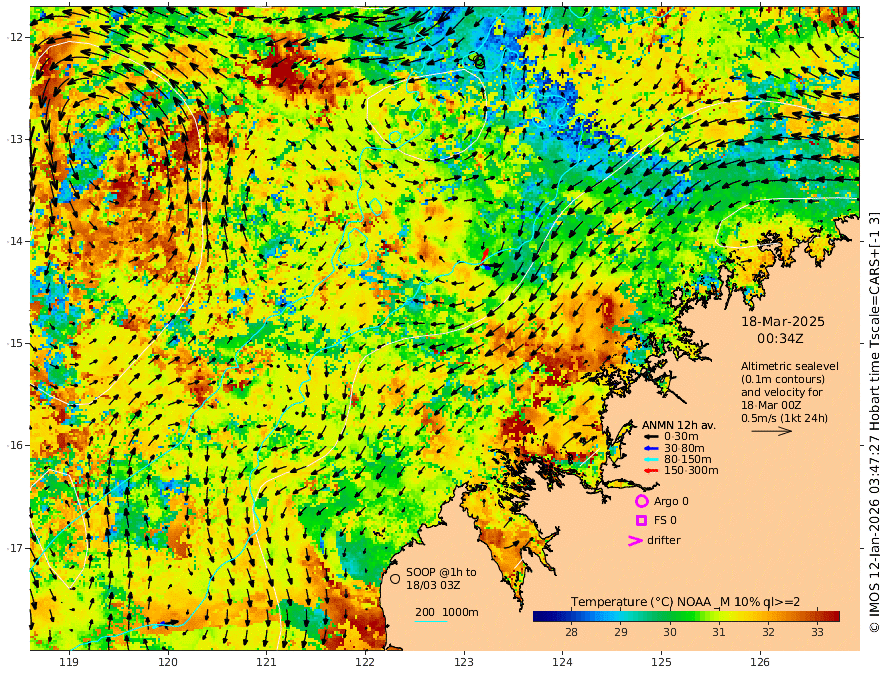
Task: Click the '80-150m' depth label
Action: click(x=688, y=459)
